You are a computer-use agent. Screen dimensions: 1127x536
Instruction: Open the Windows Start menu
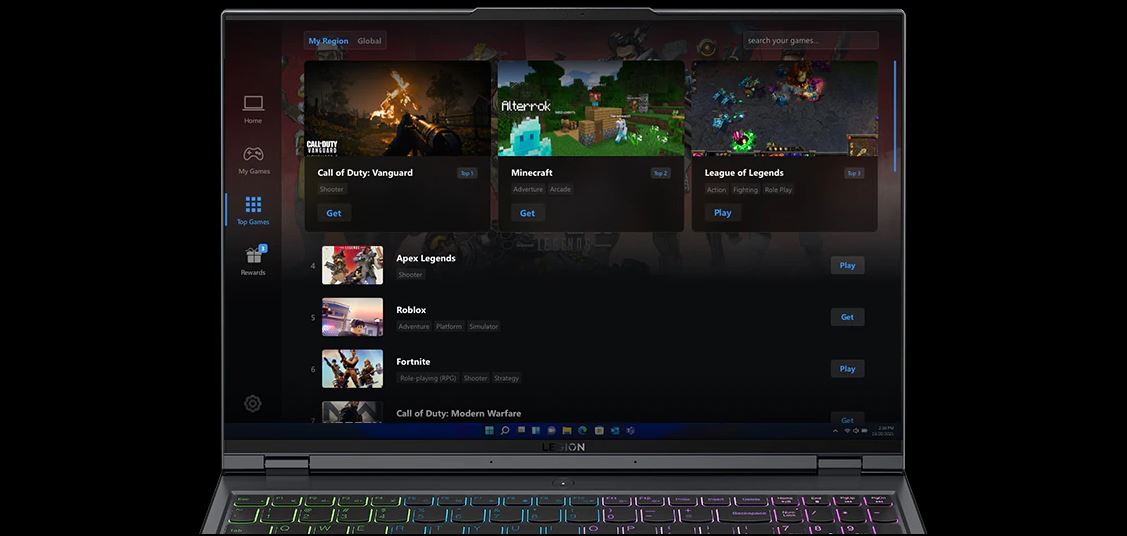(489, 430)
